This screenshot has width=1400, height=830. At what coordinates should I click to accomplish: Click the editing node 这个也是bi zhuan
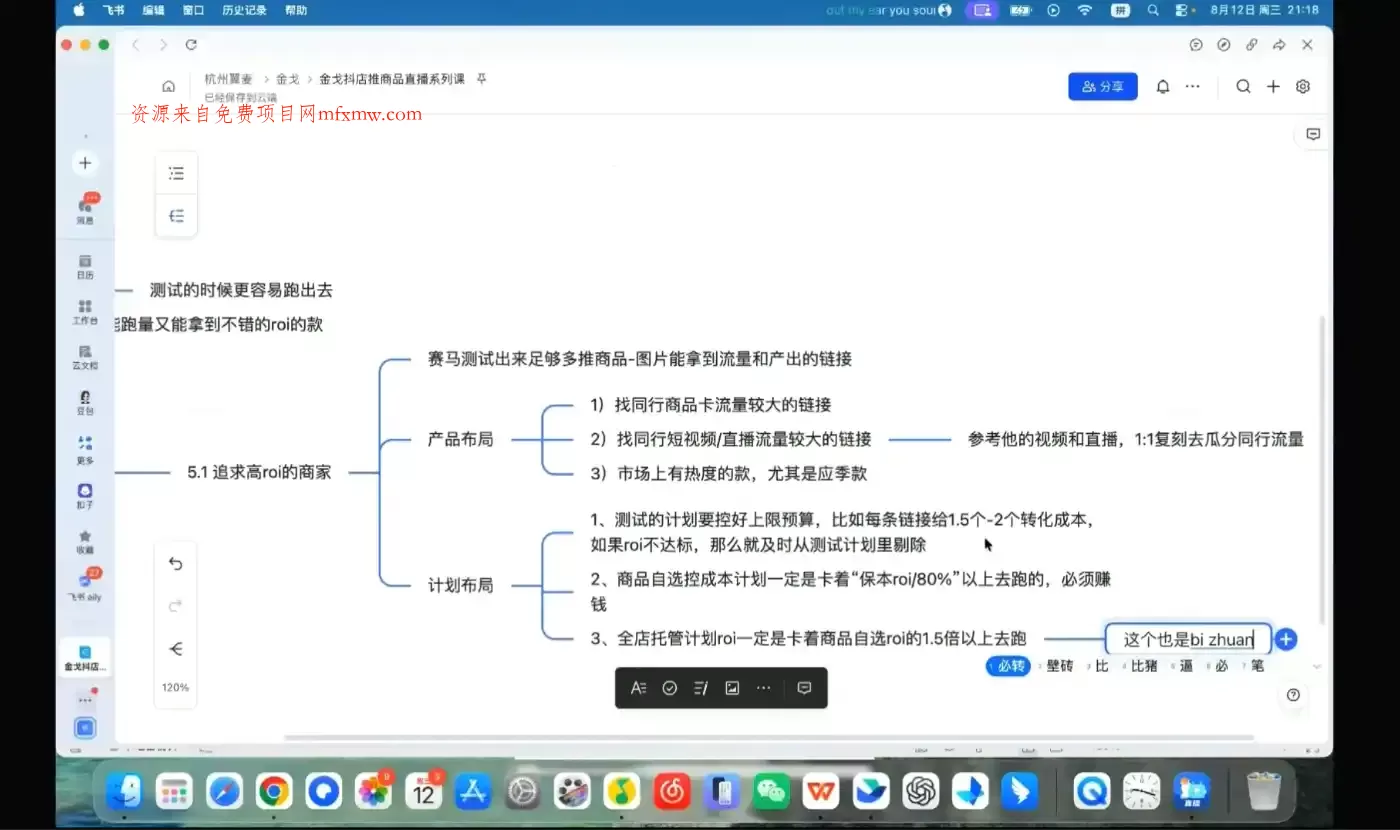(x=1188, y=639)
